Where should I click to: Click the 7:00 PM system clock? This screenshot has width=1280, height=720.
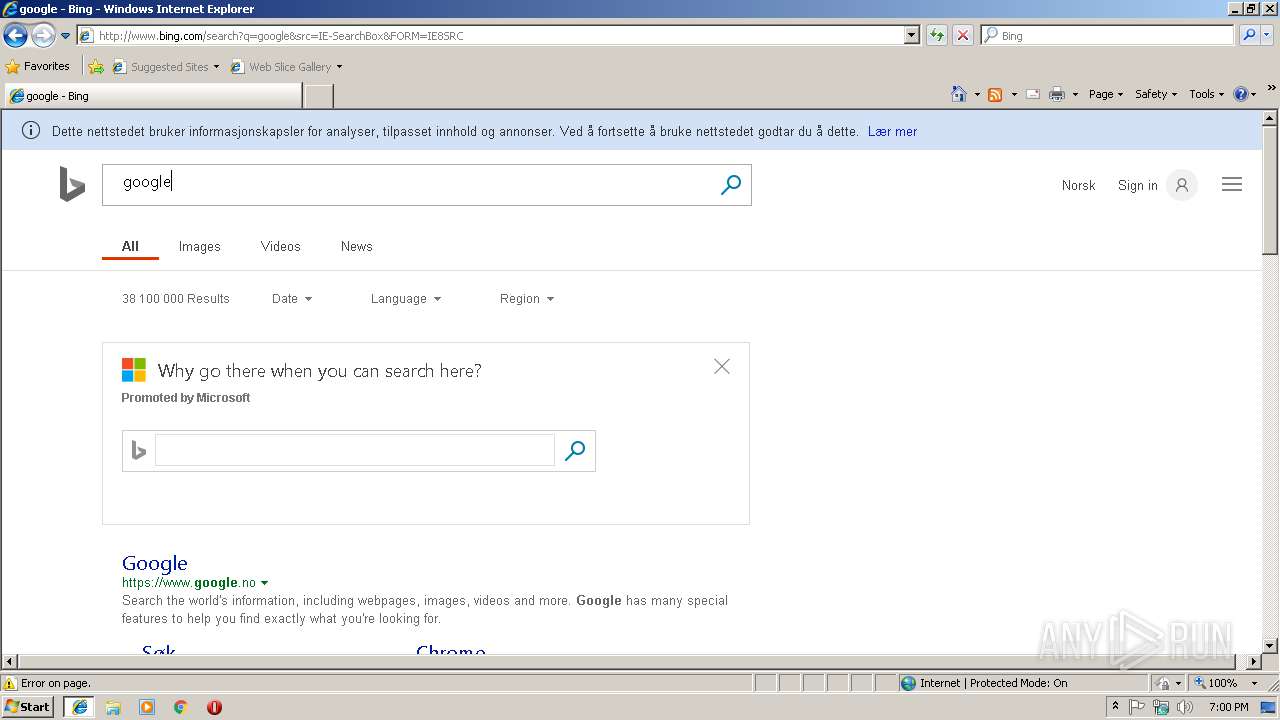click(x=1228, y=707)
